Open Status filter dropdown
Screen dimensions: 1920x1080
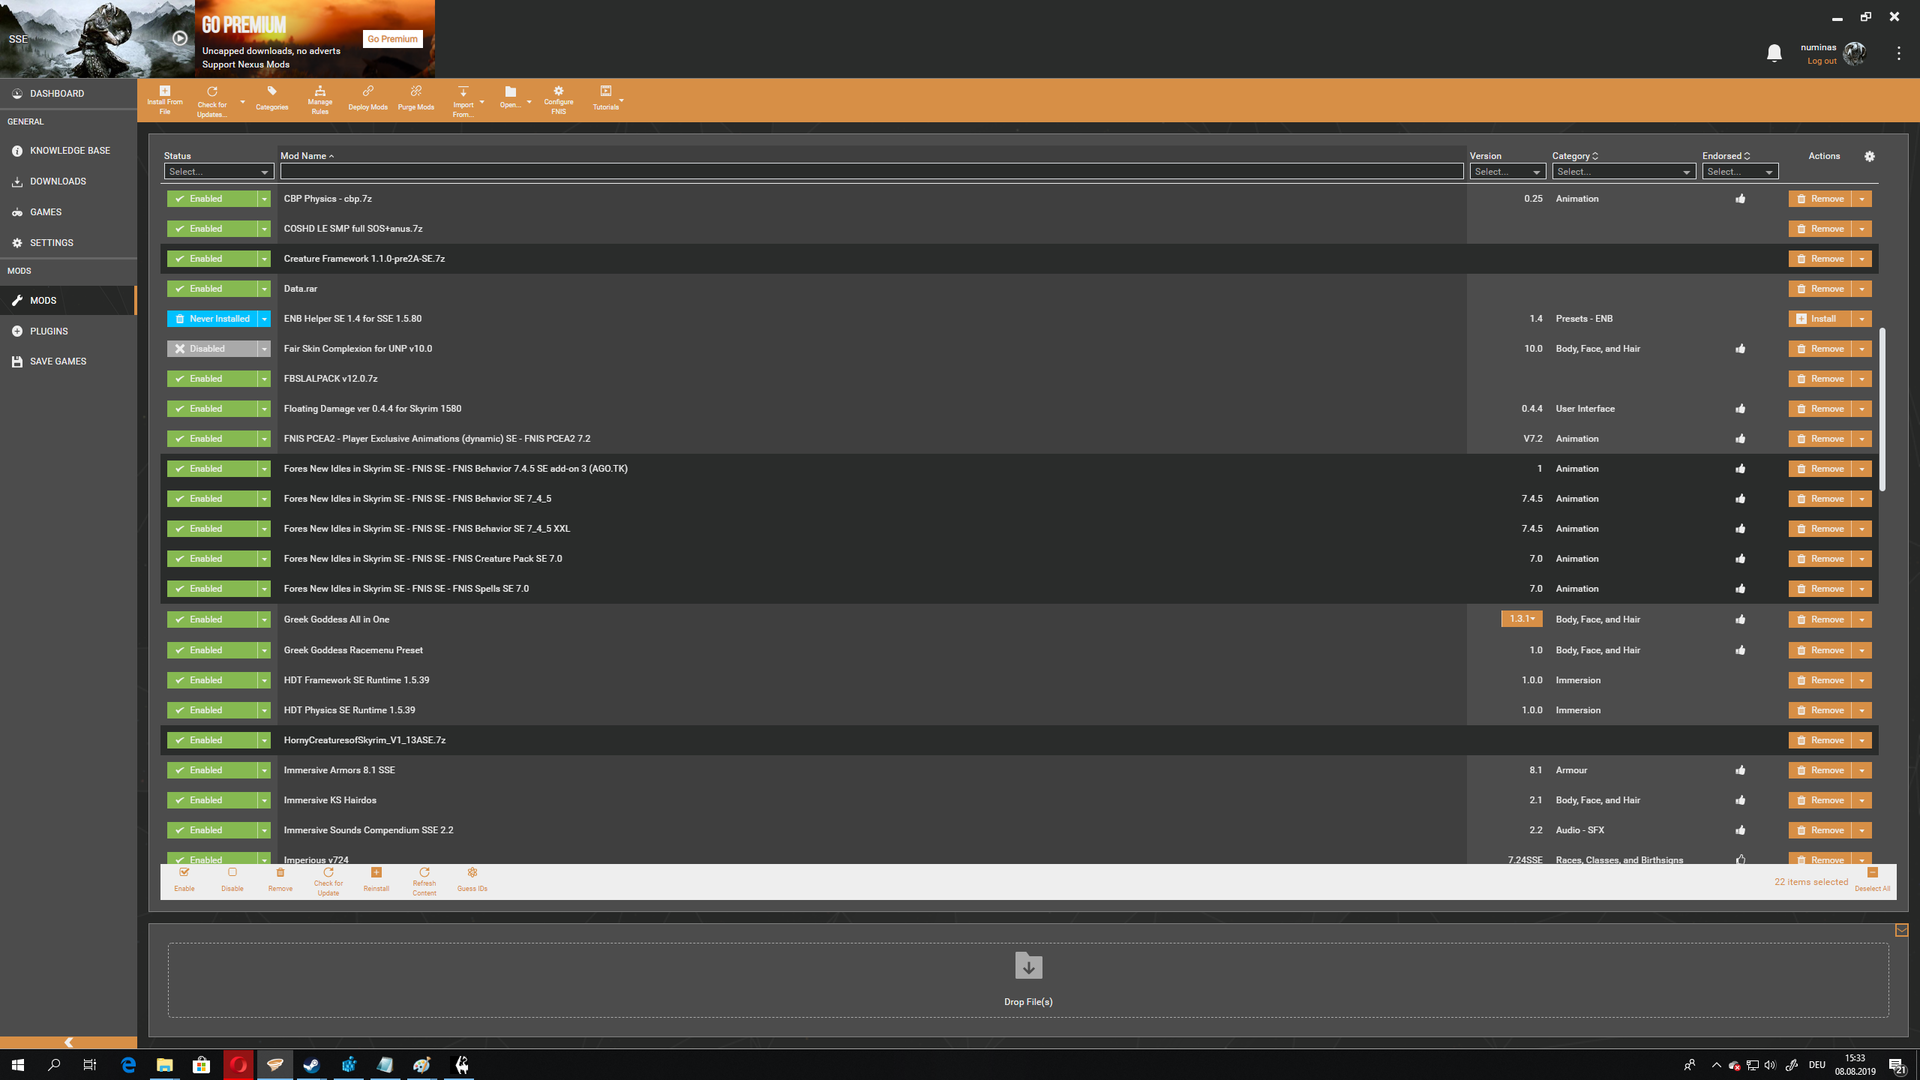pyautogui.click(x=218, y=172)
